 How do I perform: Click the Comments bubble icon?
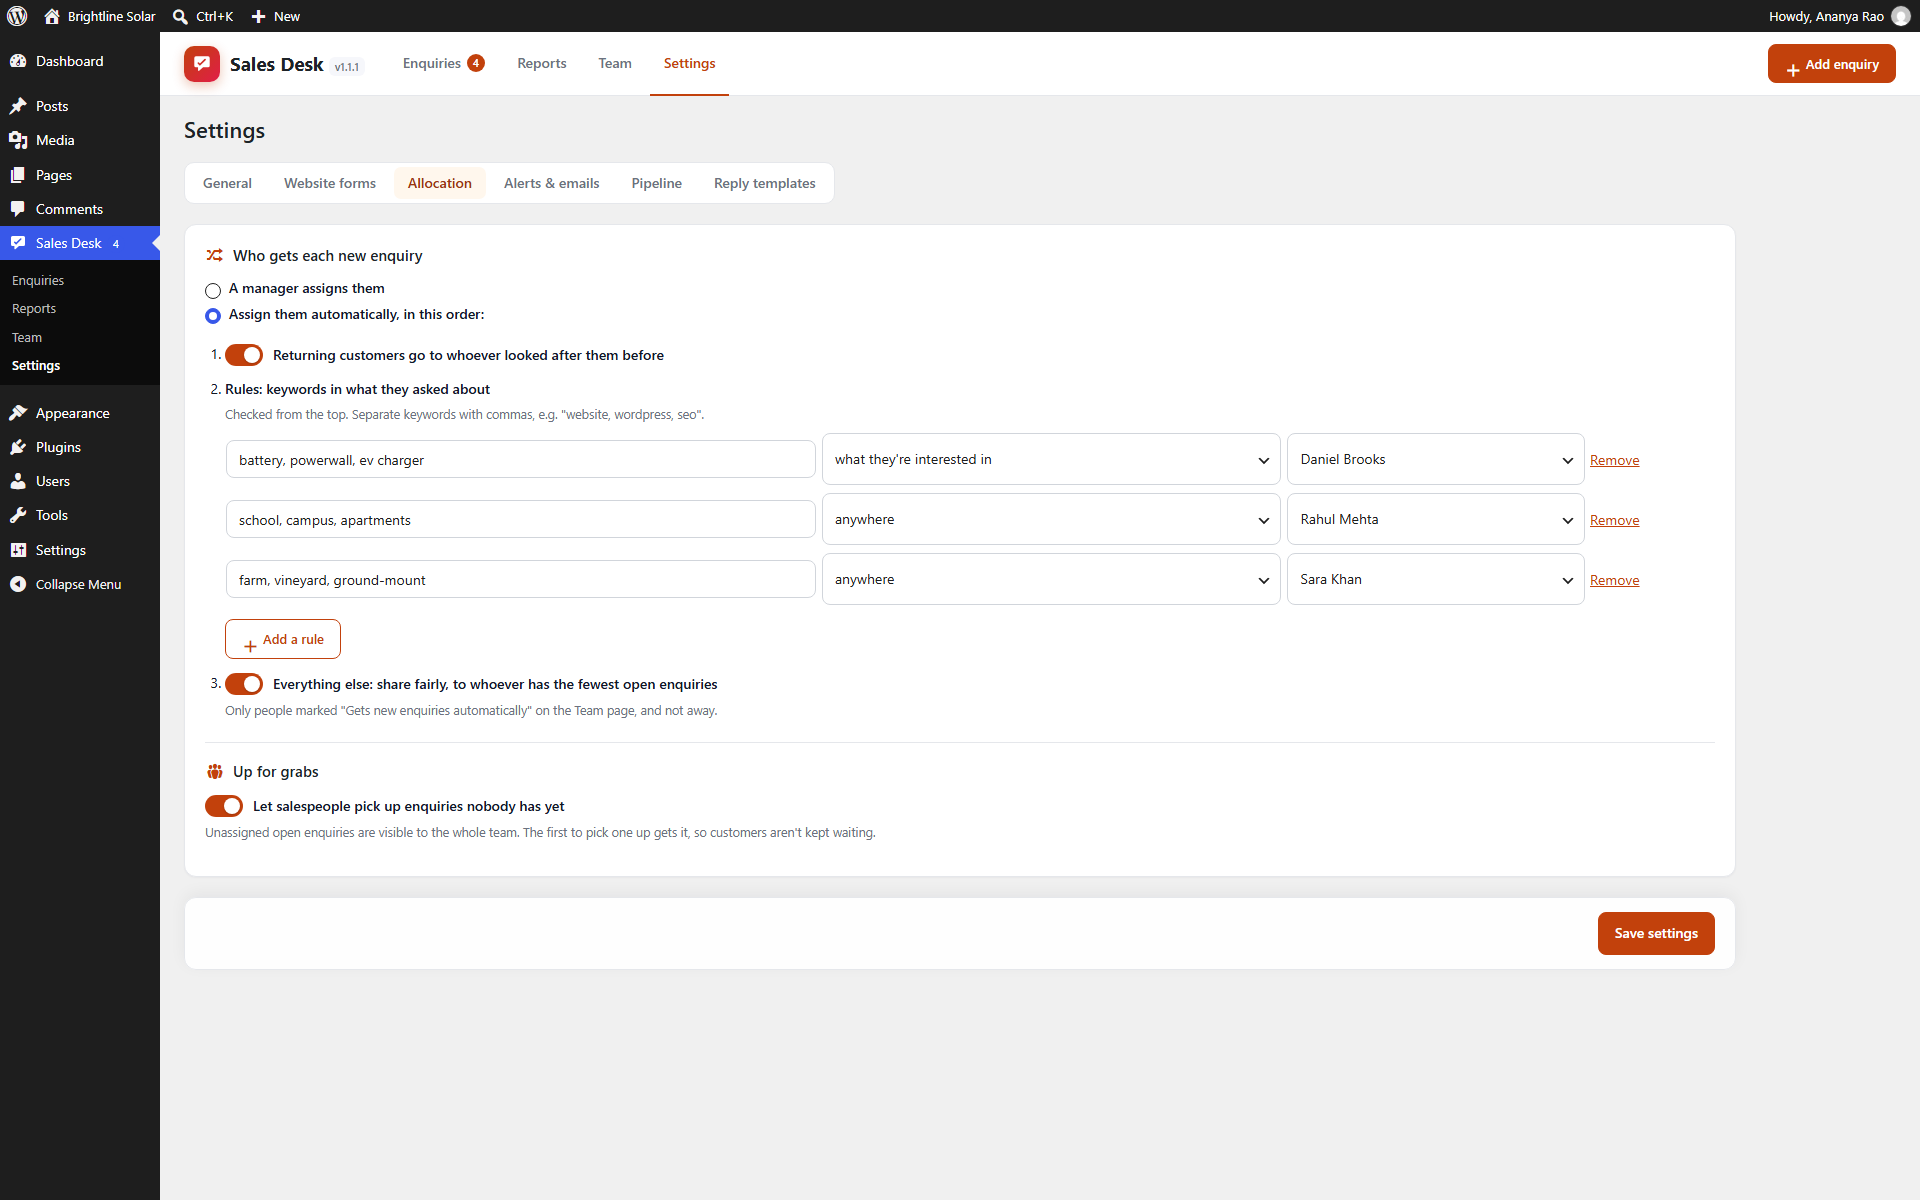coord(18,209)
